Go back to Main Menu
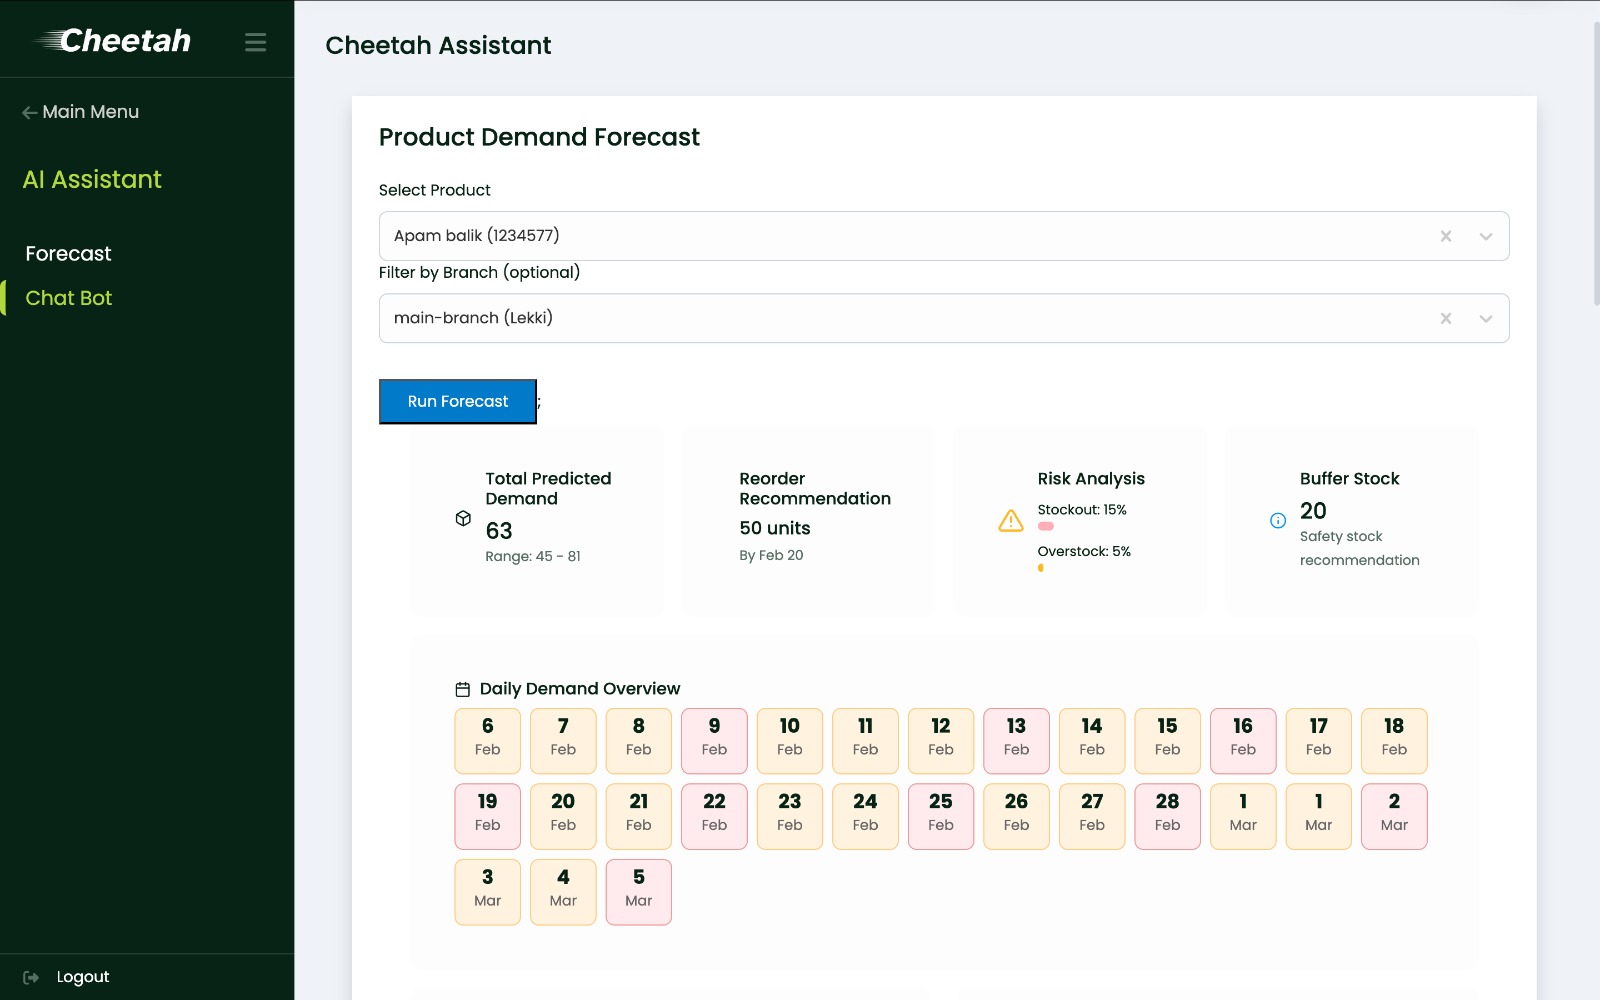1600x1000 pixels. pyautogui.click(x=81, y=112)
